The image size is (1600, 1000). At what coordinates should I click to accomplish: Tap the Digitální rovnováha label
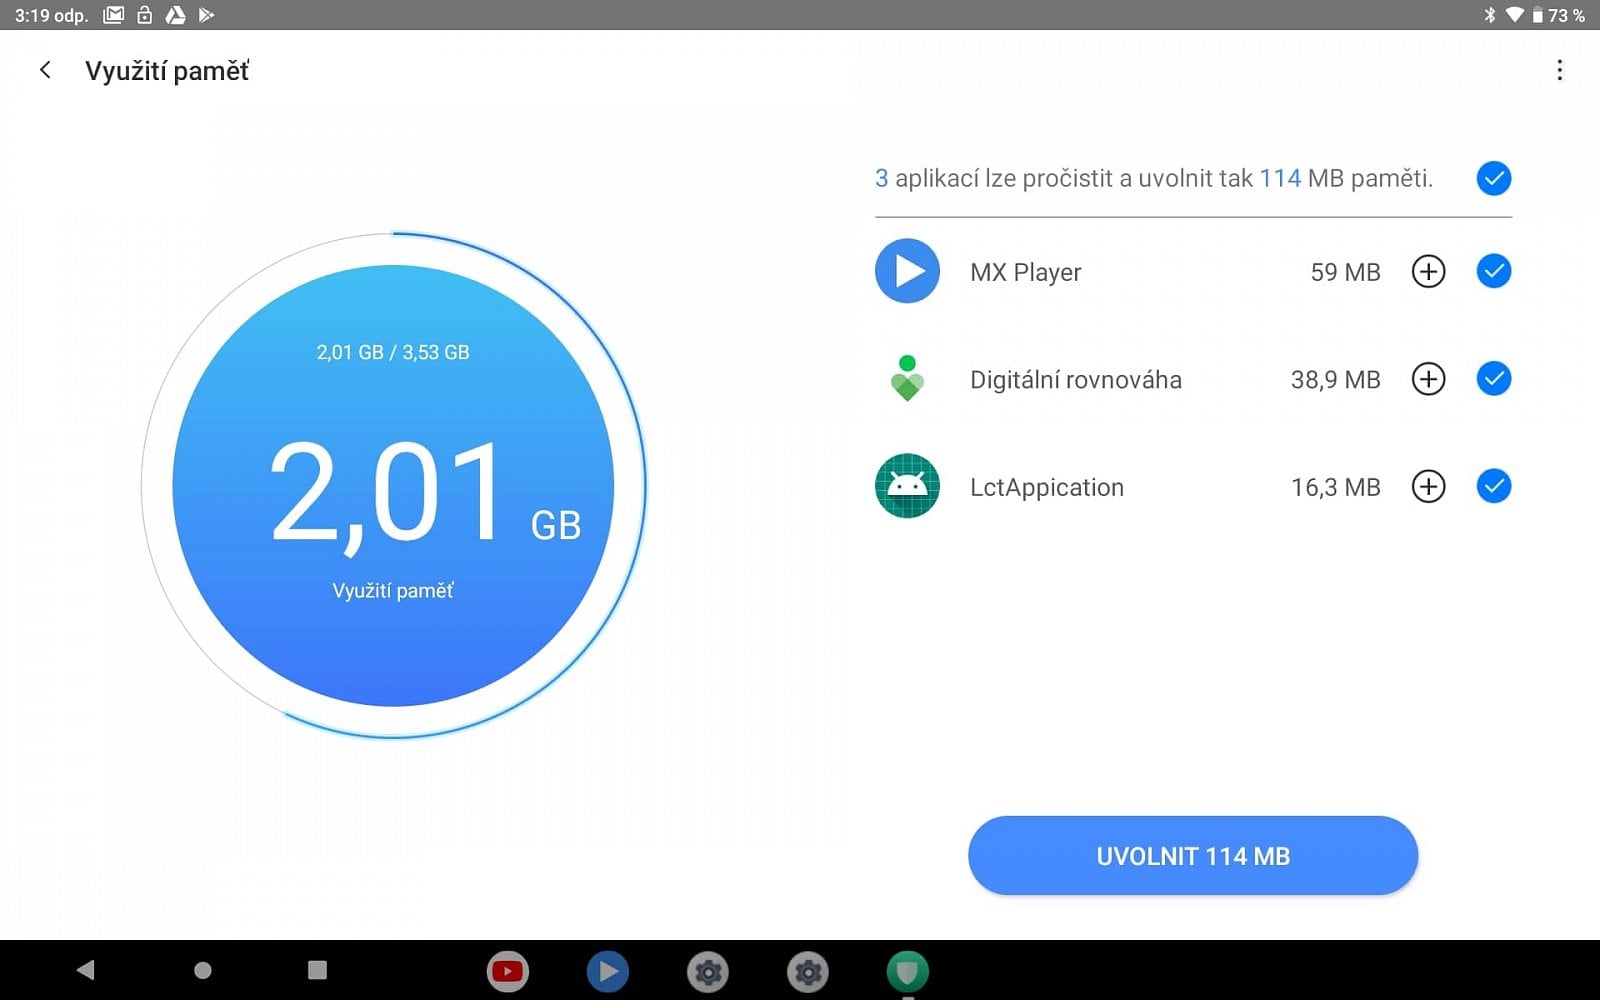tap(1076, 380)
